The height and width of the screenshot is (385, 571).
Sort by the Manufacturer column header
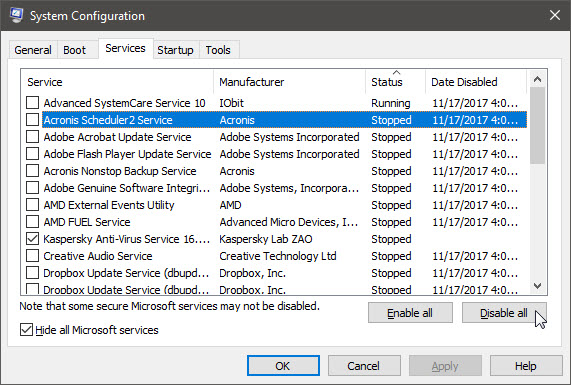tap(290, 82)
